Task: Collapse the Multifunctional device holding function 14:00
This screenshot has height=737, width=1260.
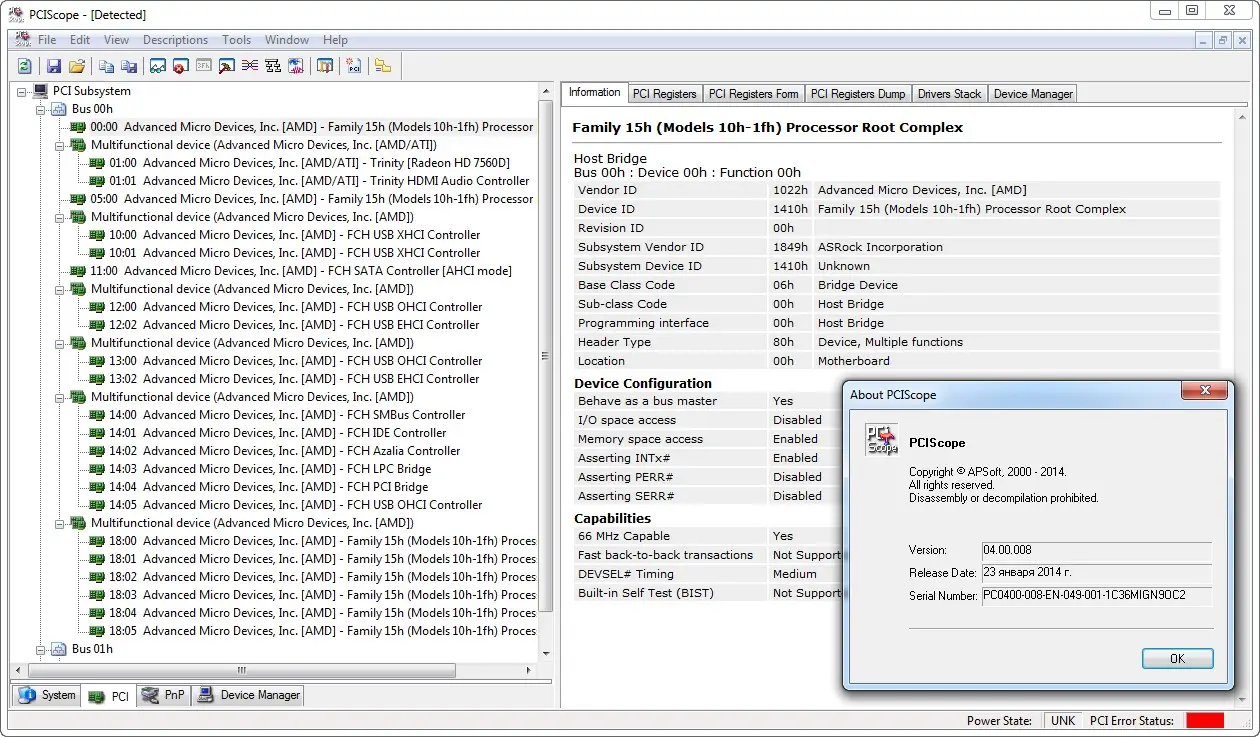Action: point(60,397)
